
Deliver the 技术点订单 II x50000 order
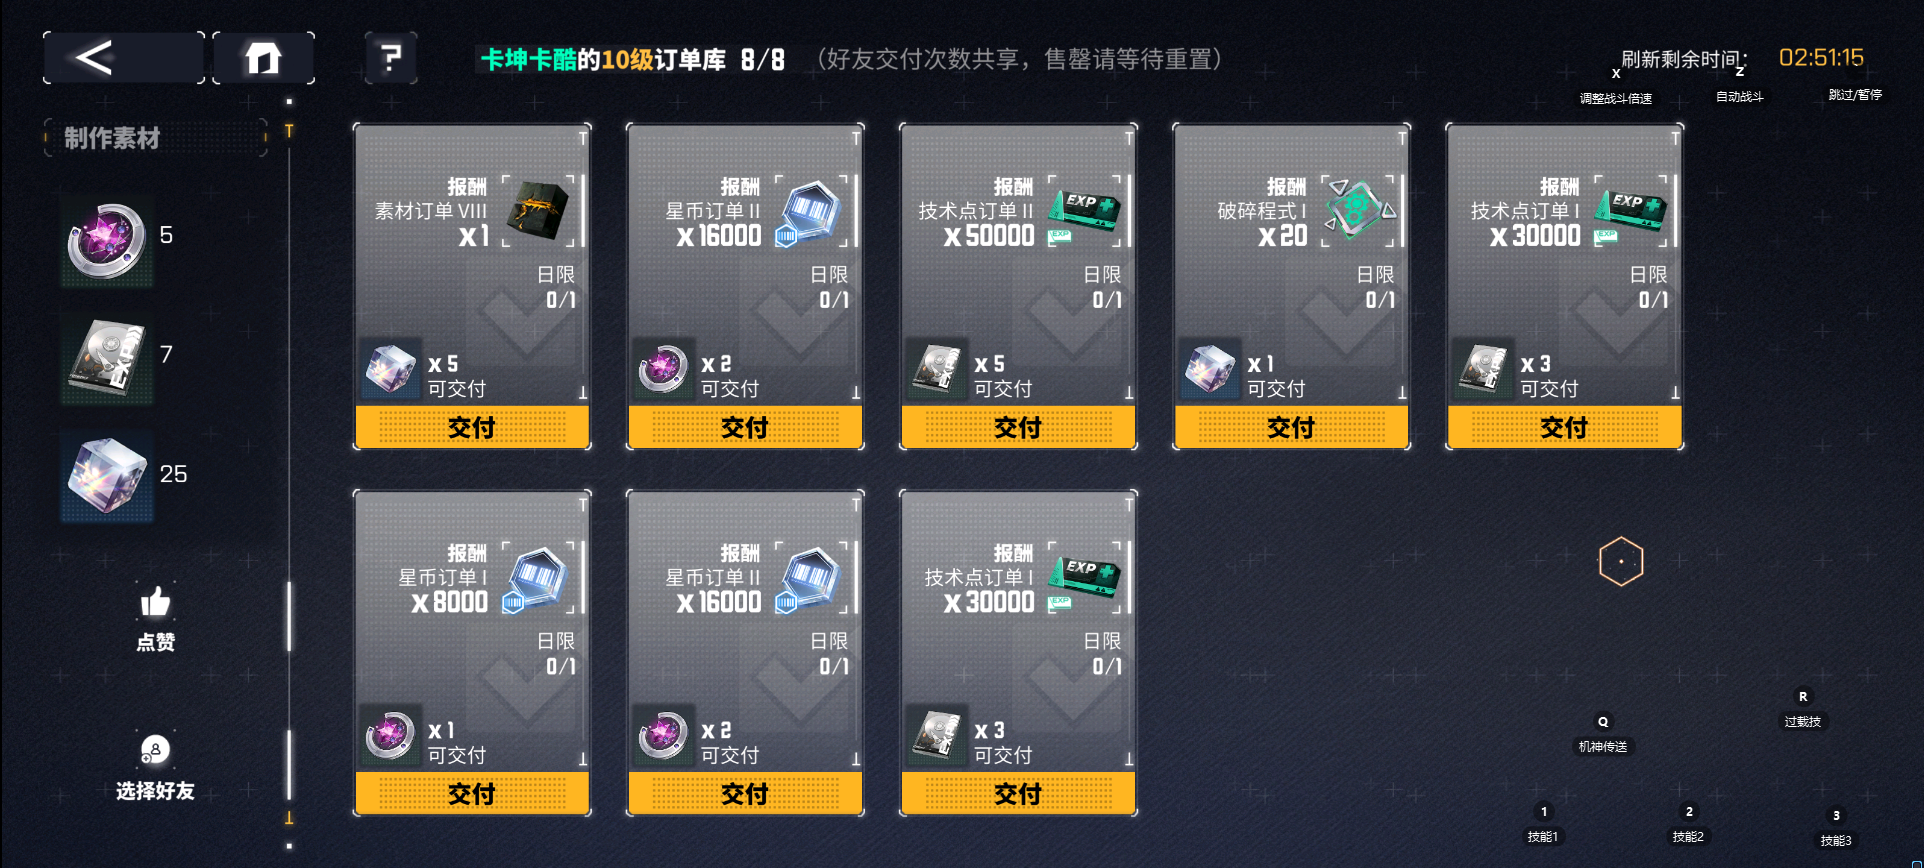1018,427
